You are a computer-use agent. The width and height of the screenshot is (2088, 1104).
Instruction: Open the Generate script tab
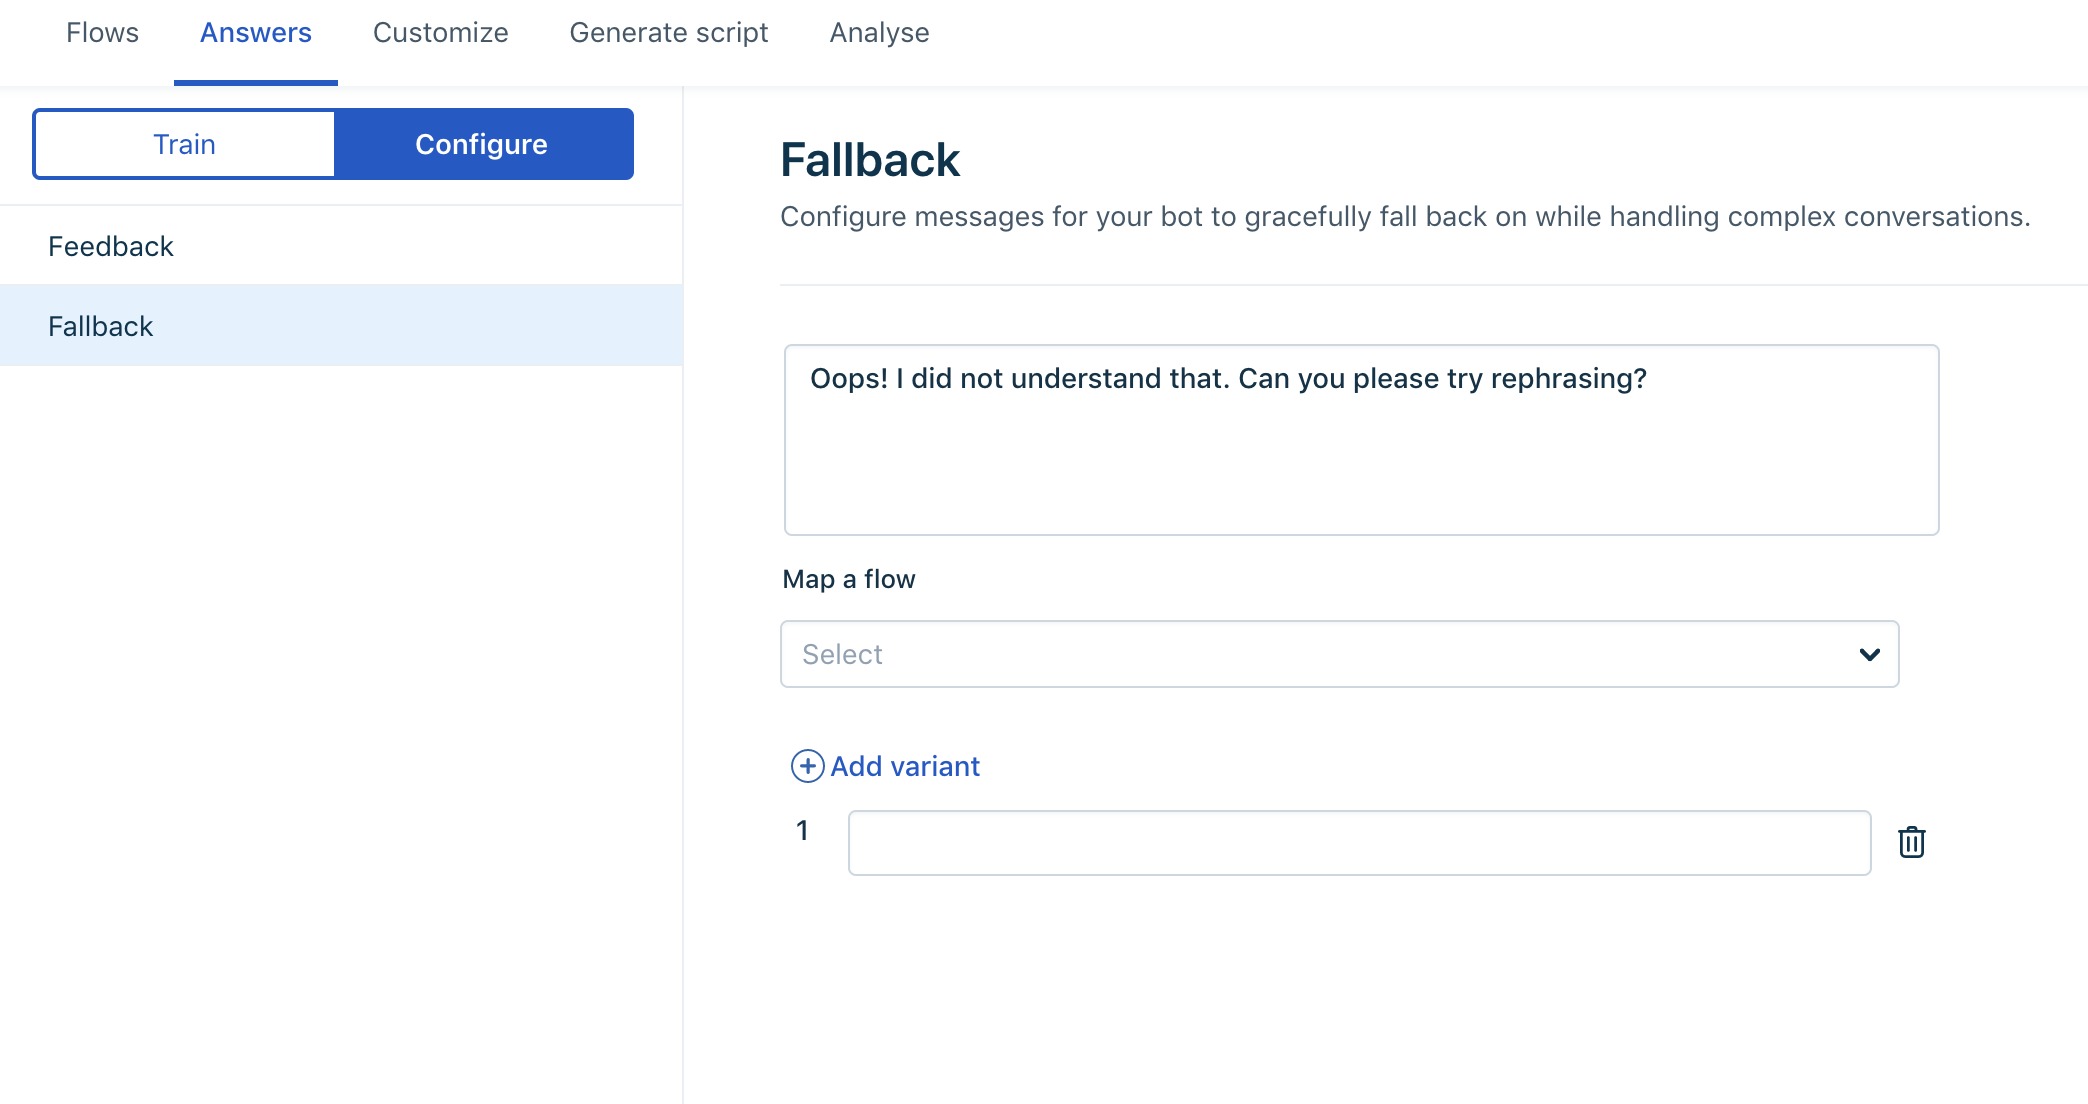668,33
